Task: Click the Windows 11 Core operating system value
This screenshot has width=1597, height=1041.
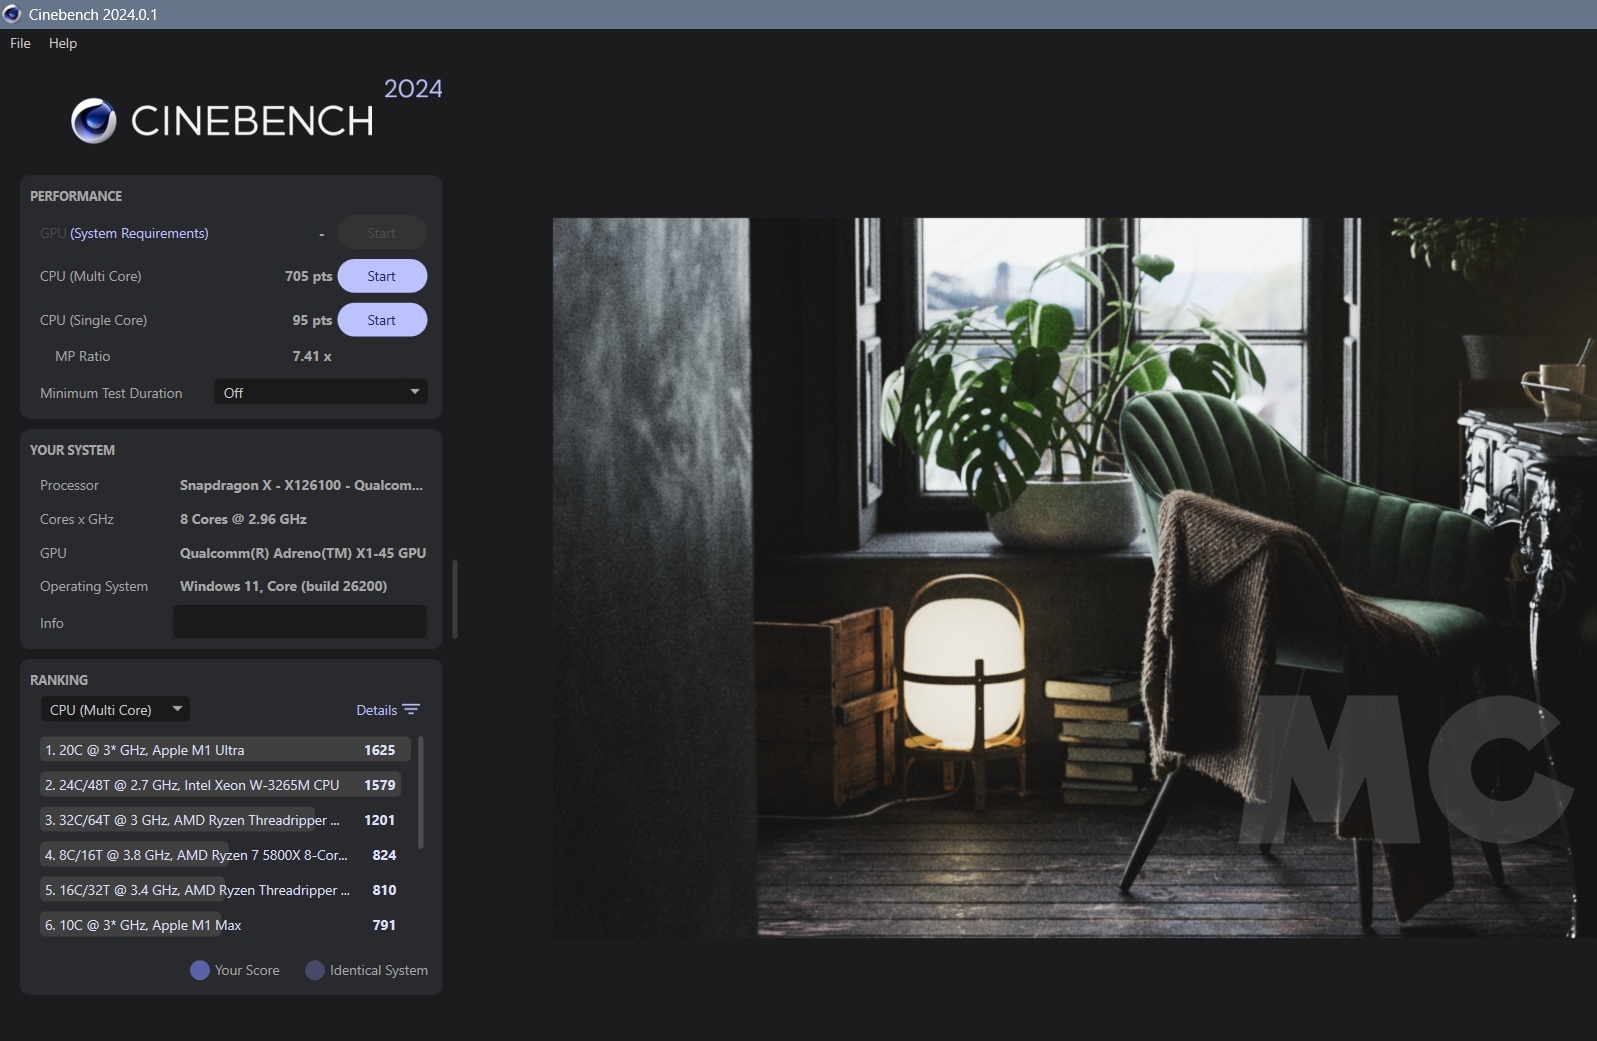Action: pos(283,586)
